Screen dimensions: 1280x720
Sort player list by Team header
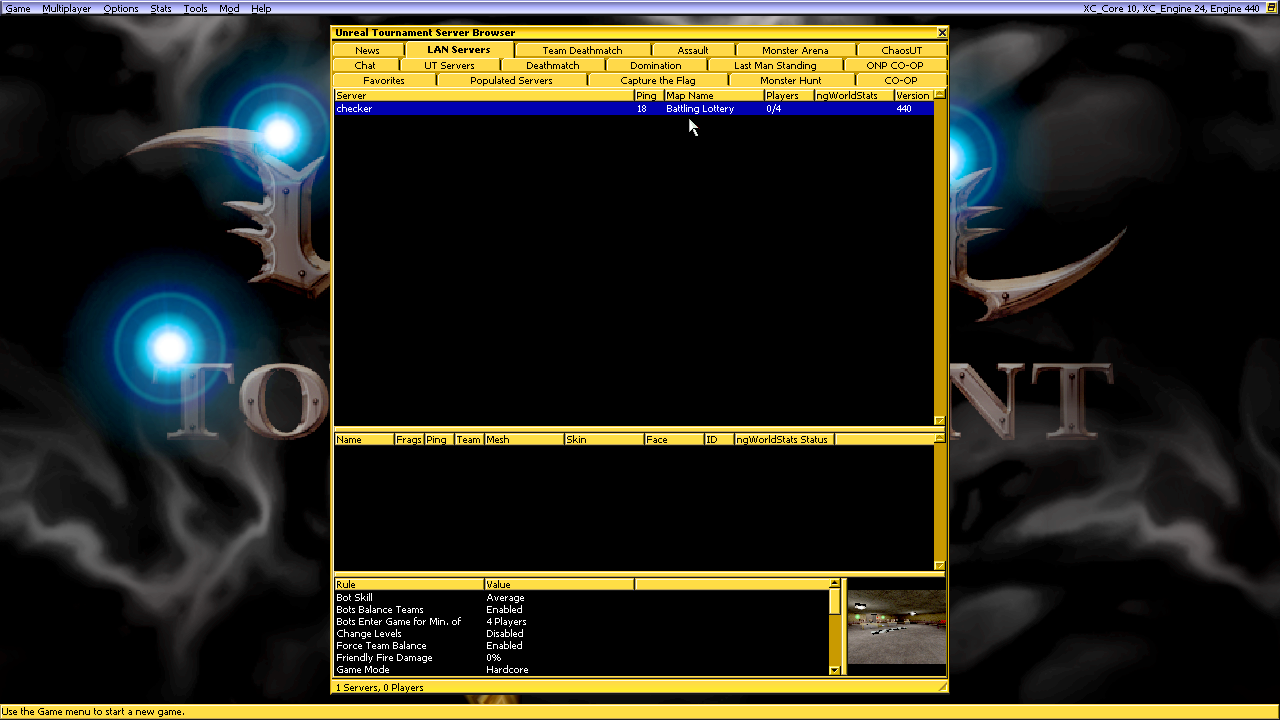tap(469, 439)
